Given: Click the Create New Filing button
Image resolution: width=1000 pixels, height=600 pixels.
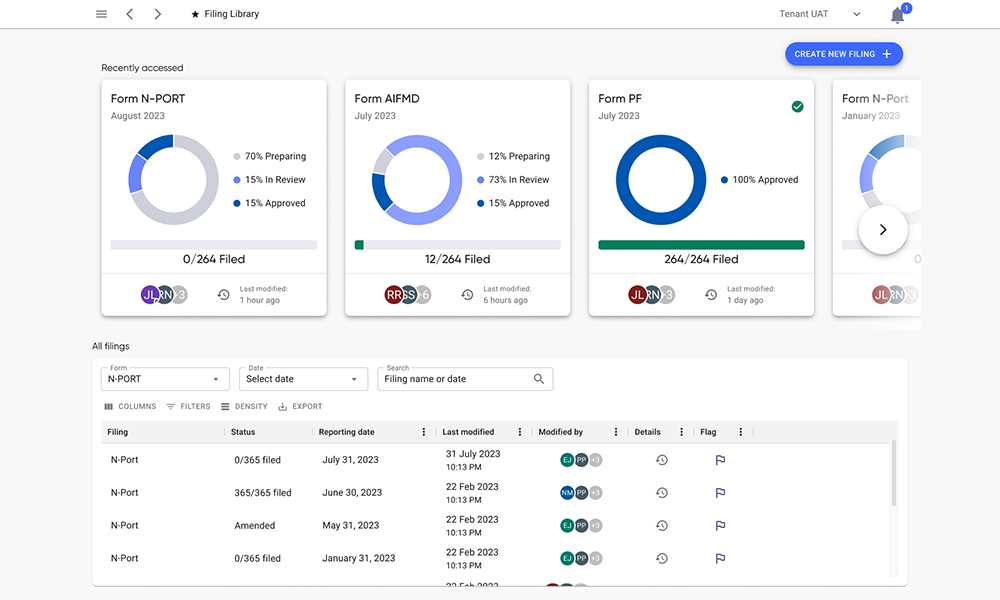Looking at the screenshot, I should [843, 54].
